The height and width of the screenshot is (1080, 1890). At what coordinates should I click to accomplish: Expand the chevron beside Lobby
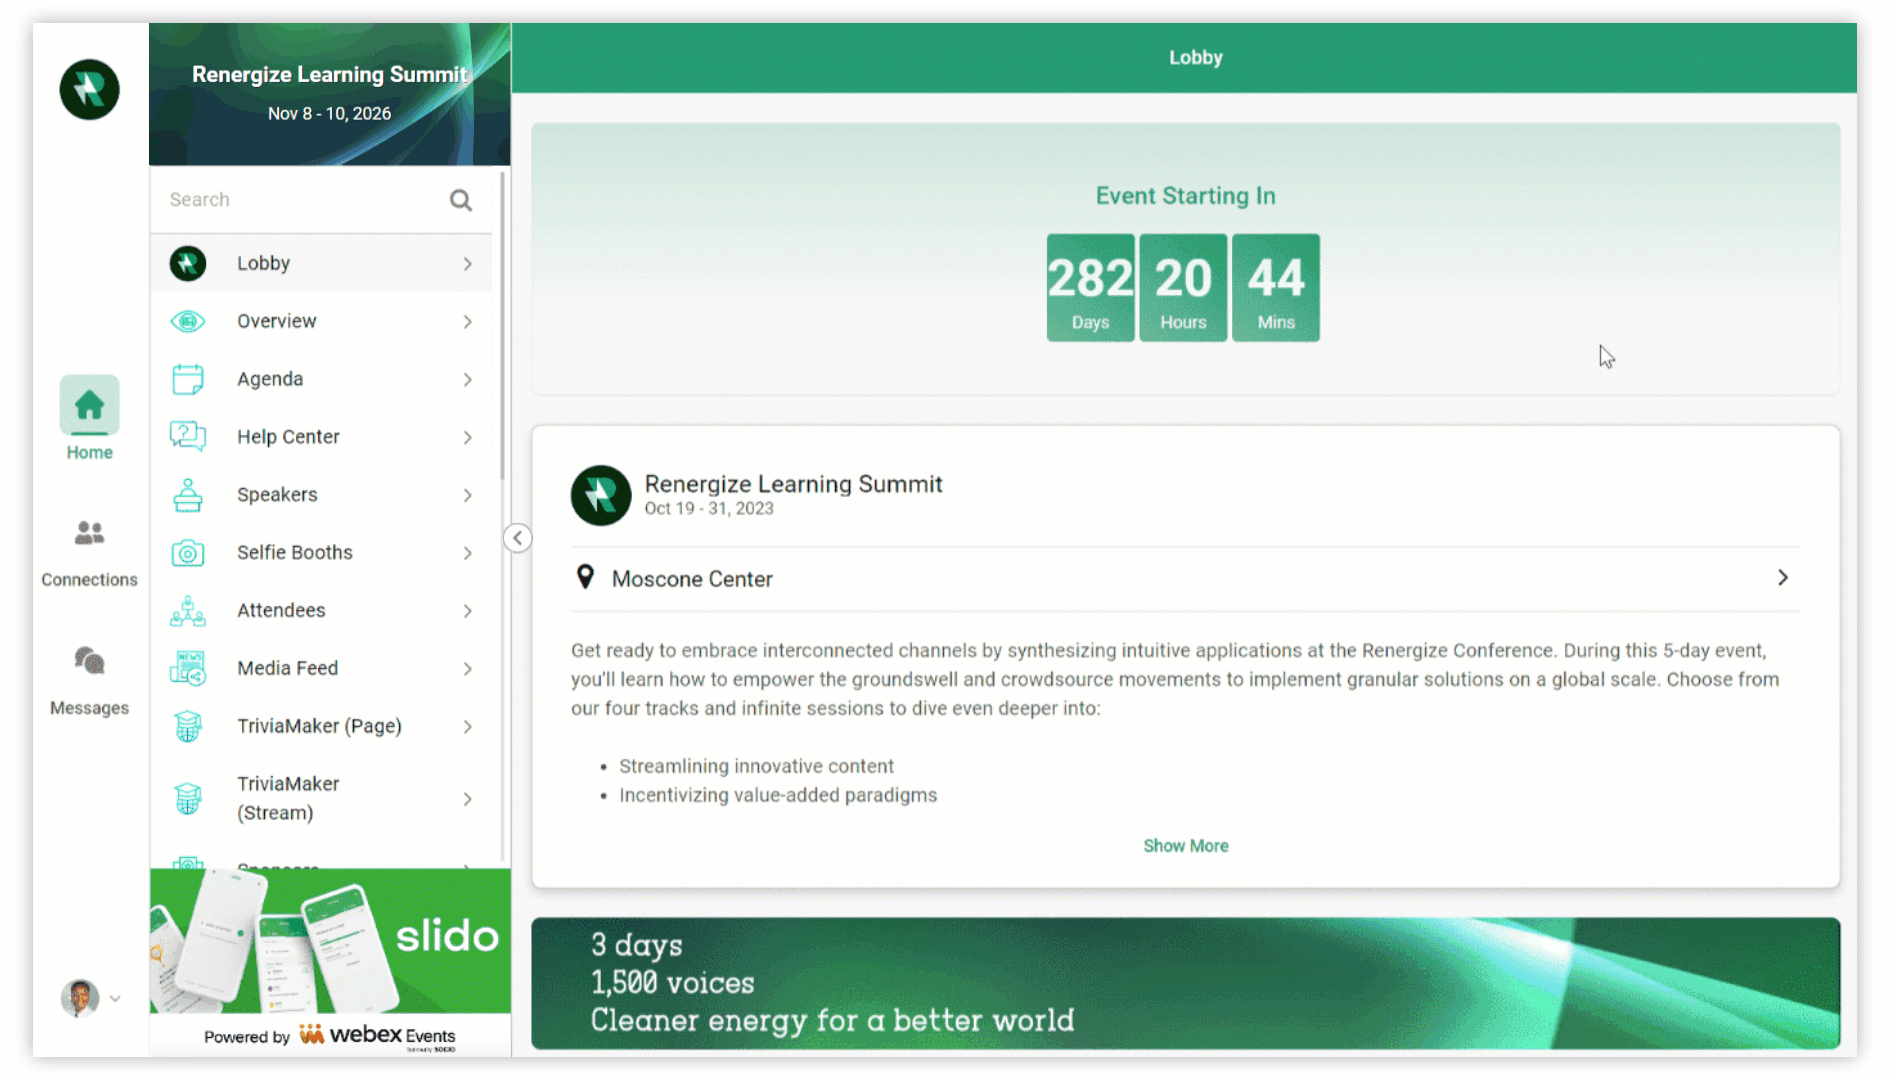pos(467,264)
